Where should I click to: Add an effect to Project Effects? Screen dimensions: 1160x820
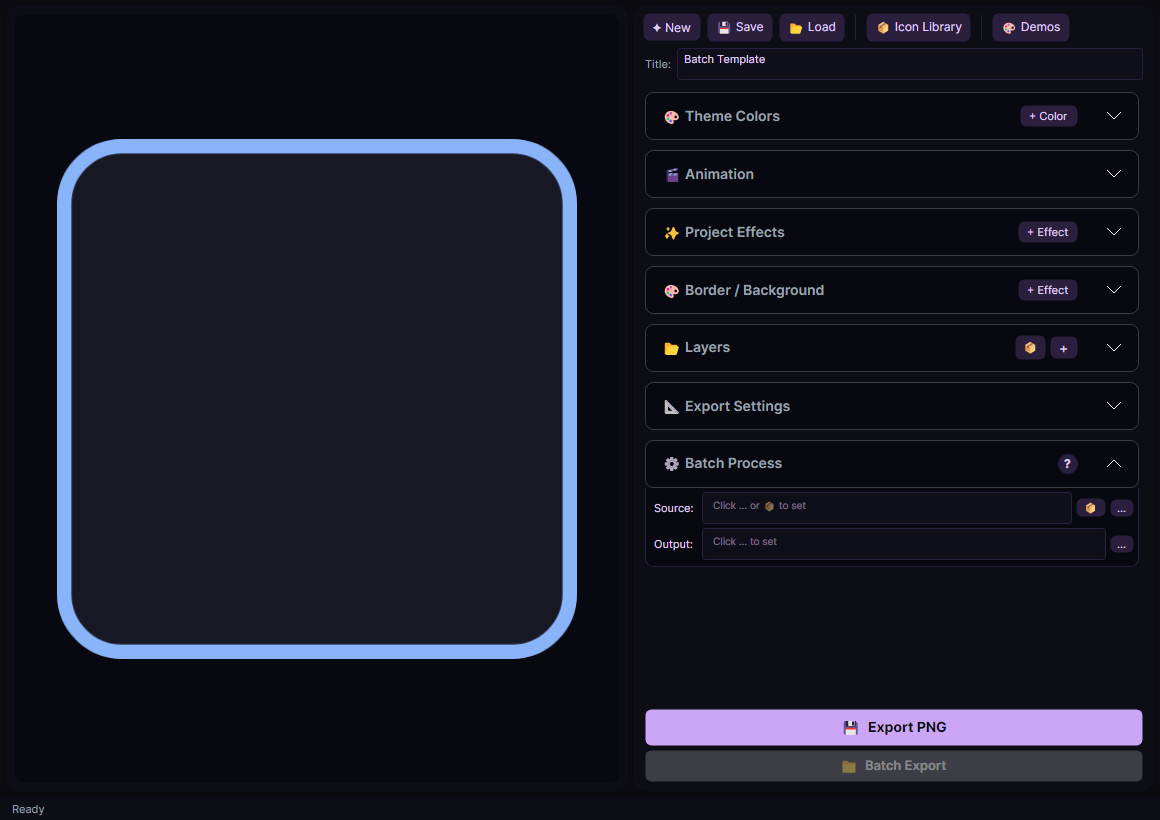[1047, 232]
